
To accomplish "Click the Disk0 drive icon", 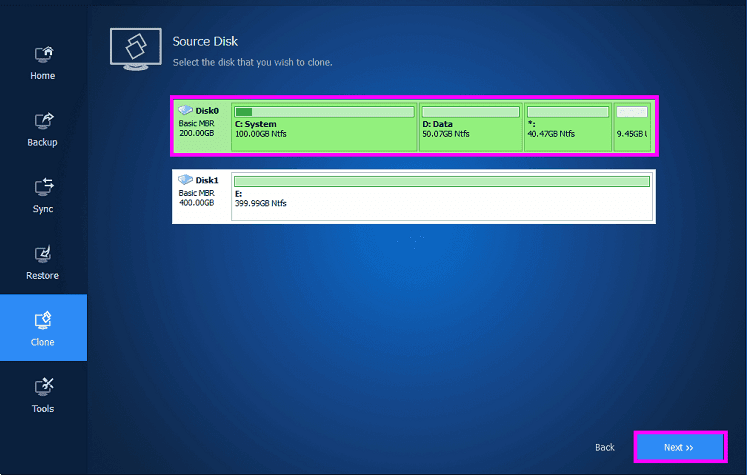I will click(185, 111).
